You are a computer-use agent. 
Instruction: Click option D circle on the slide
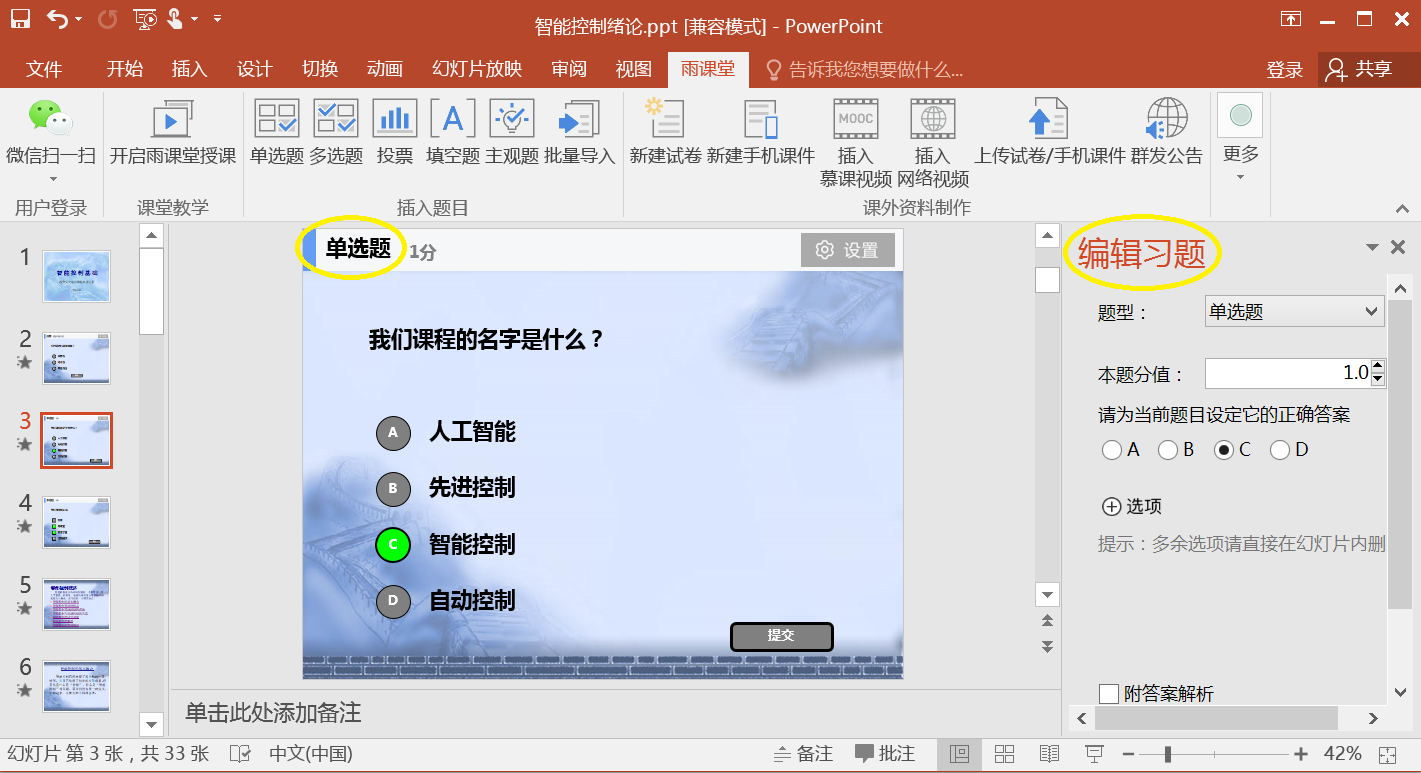(x=393, y=600)
